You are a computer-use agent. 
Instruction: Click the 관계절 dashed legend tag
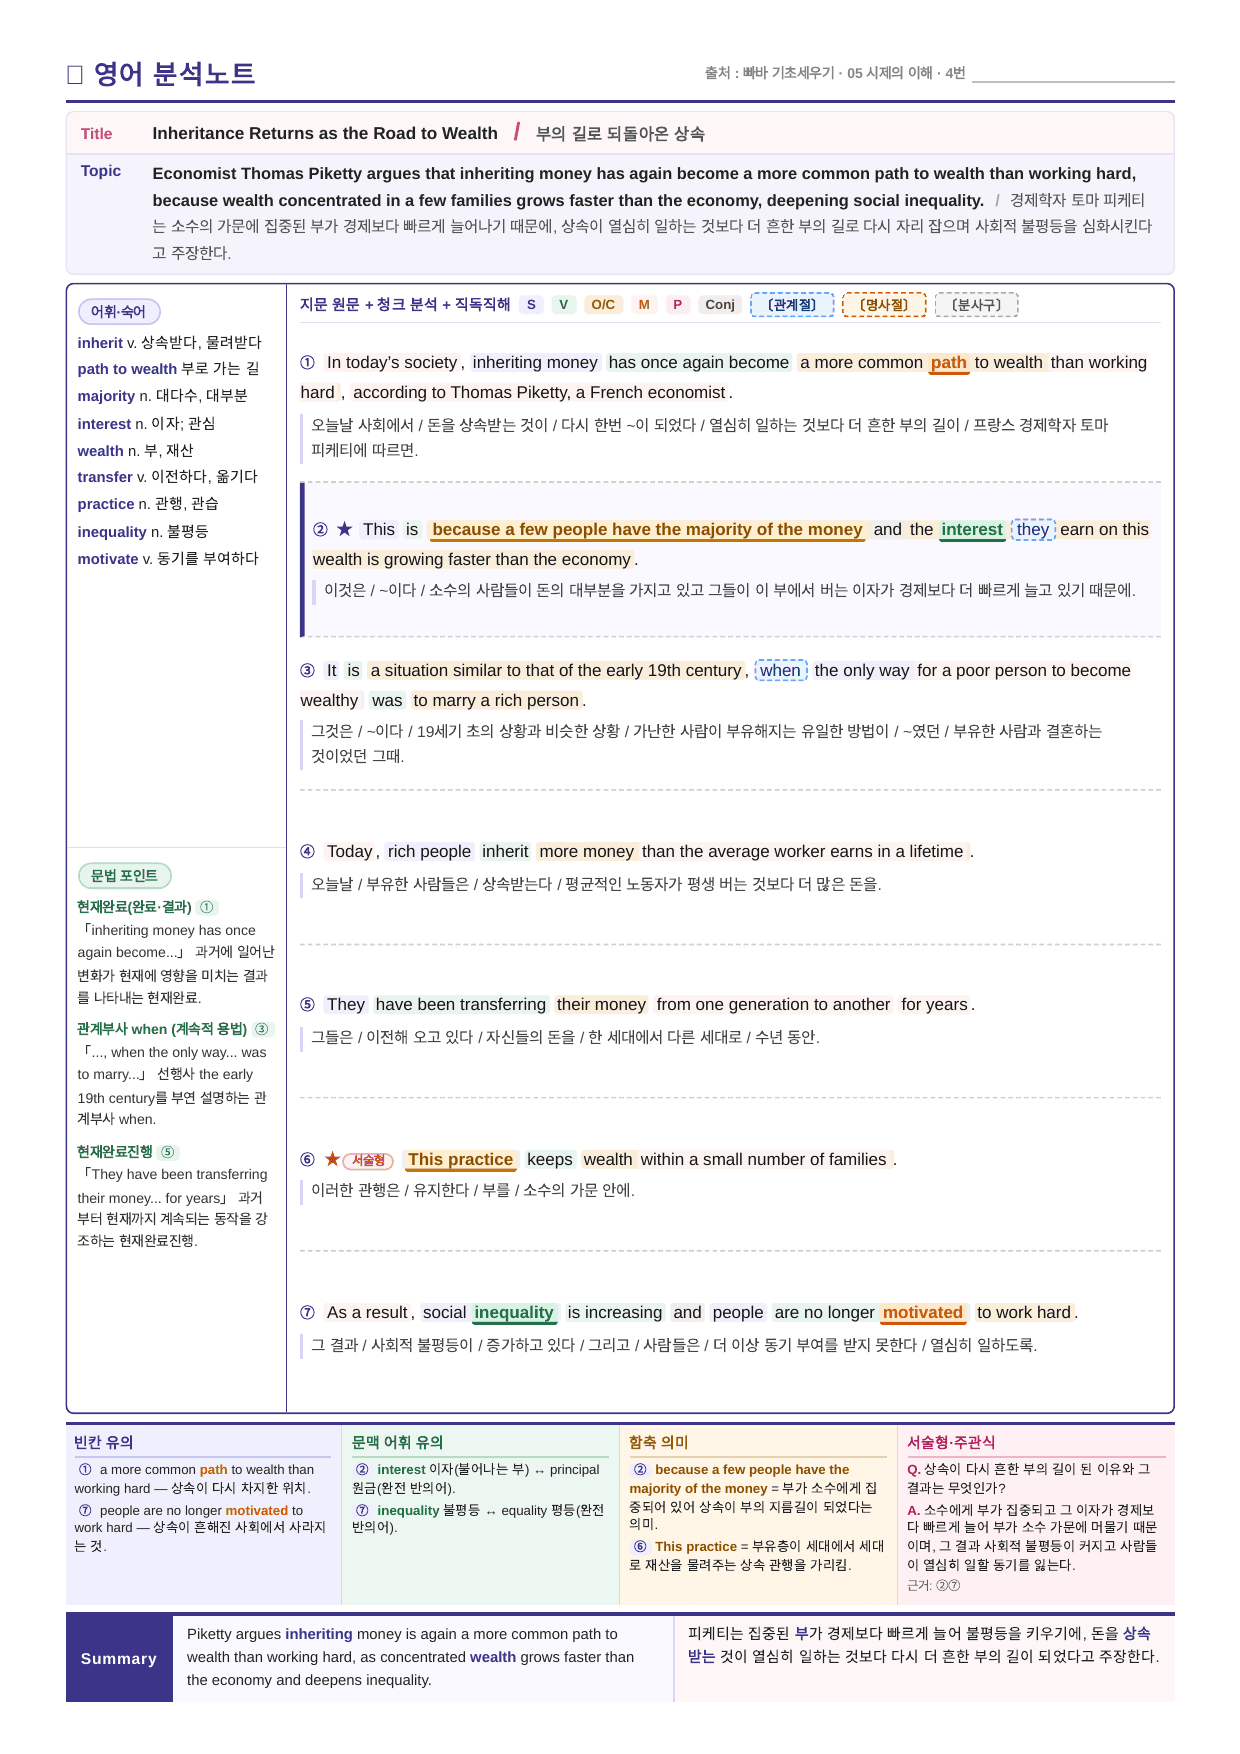point(792,305)
